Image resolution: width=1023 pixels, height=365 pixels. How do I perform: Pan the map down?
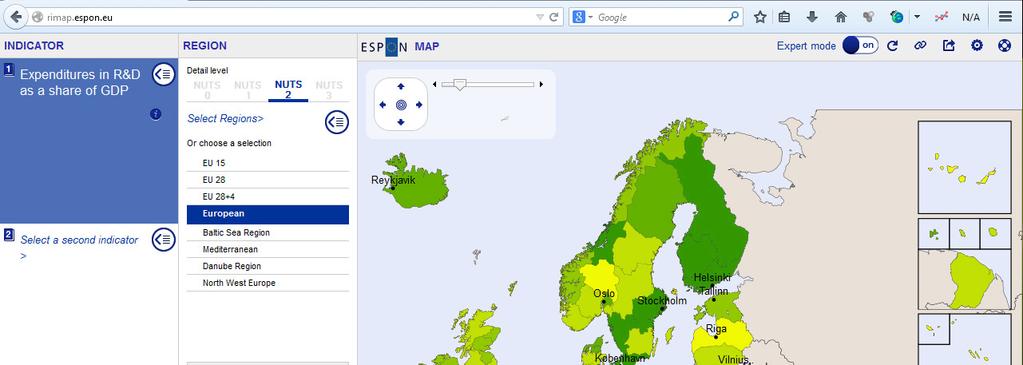(x=401, y=122)
